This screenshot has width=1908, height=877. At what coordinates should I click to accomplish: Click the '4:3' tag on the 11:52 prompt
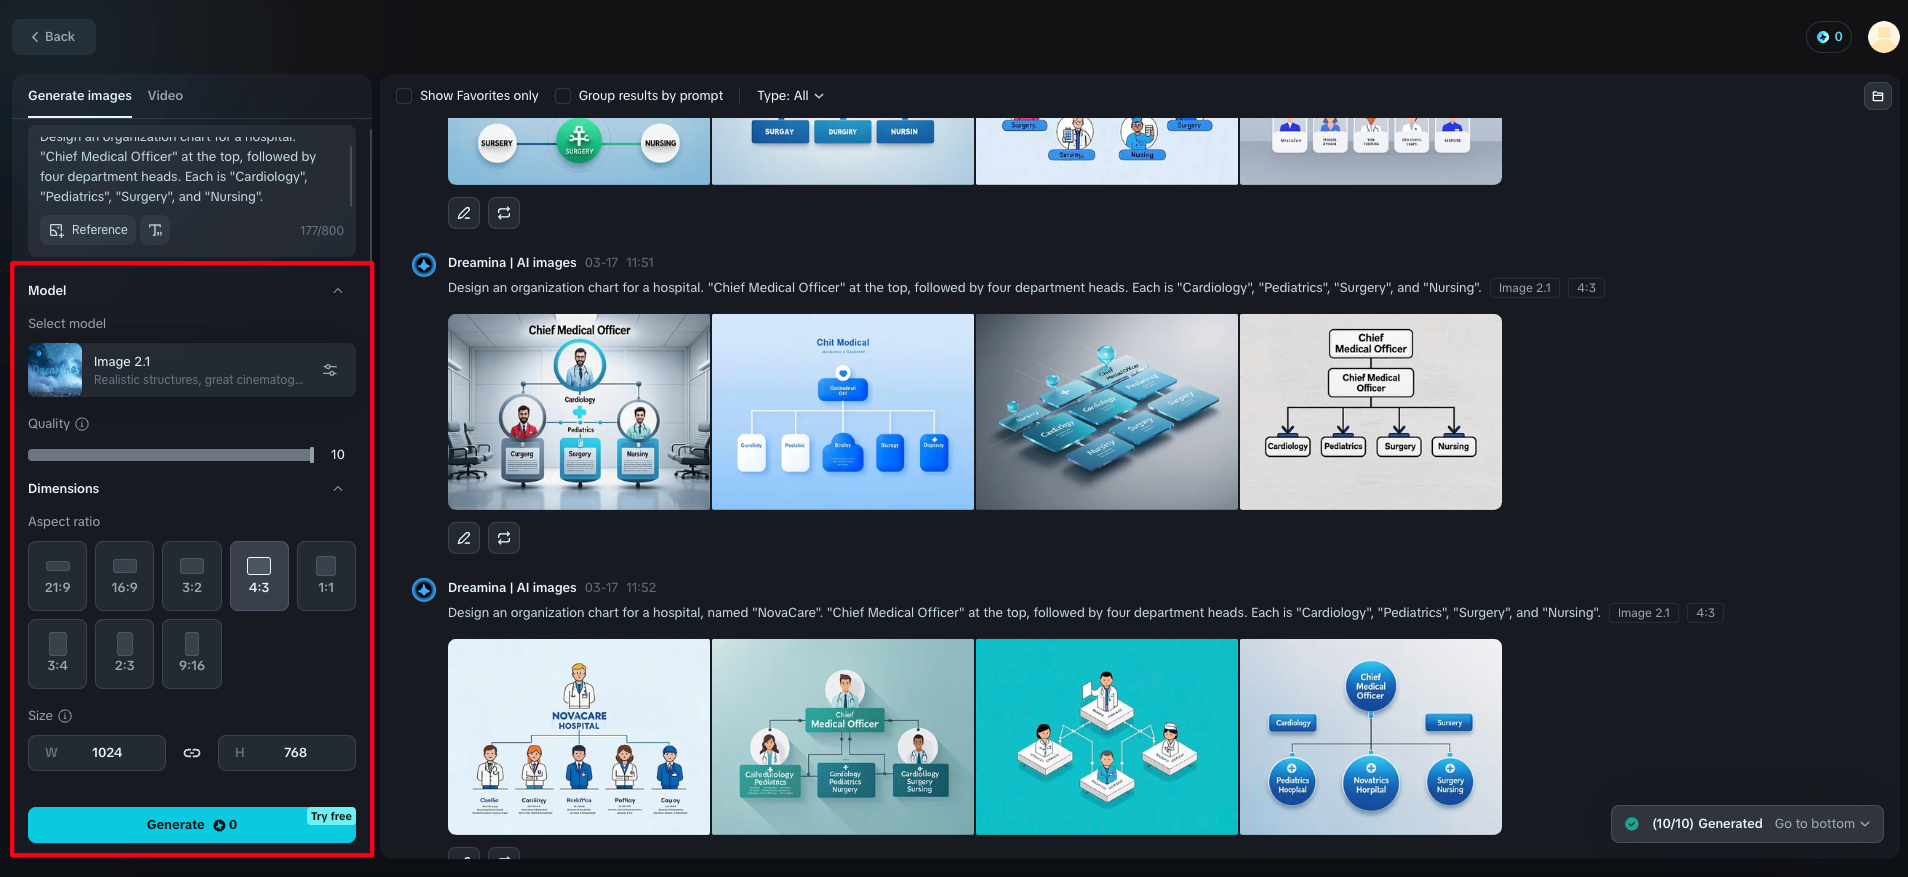click(x=1705, y=613)
